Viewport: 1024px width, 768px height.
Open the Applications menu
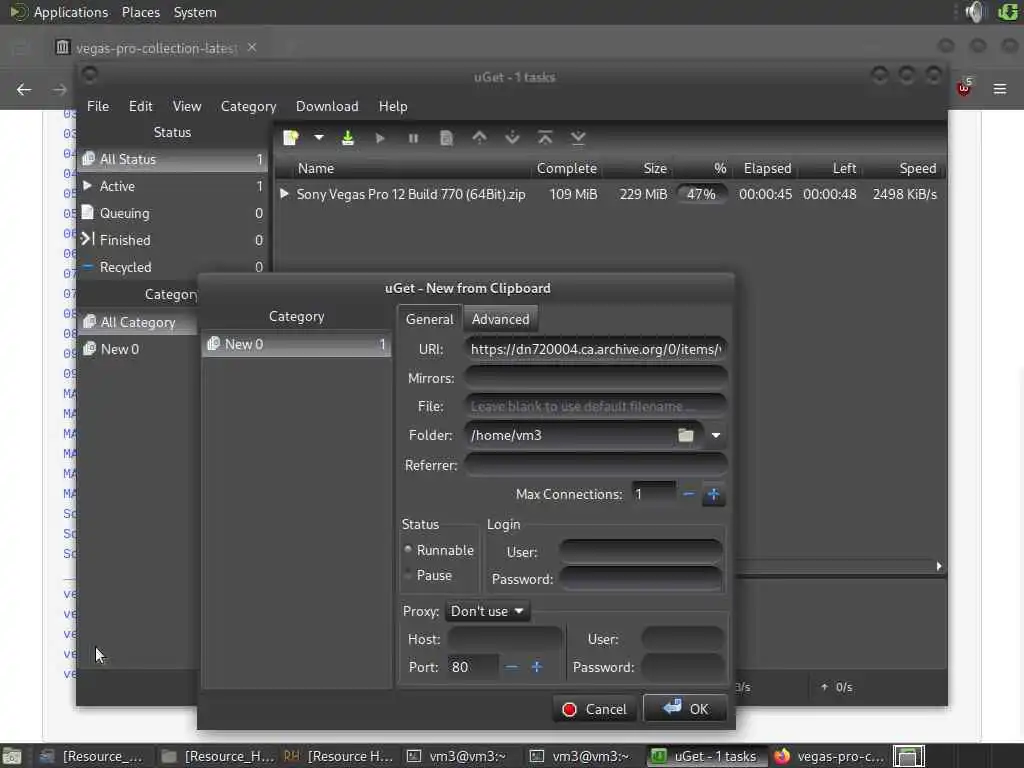(x=71, y=12)
